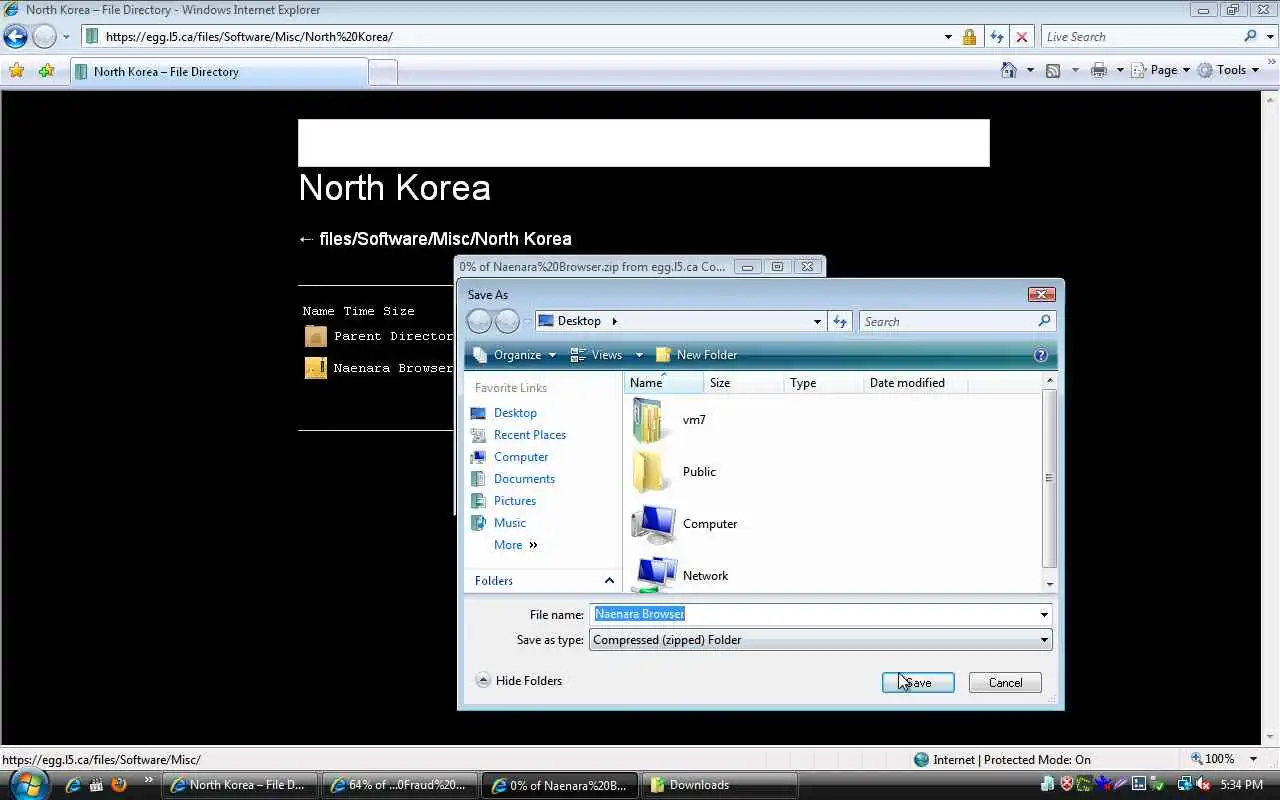Switch to 64% of Fraud download taskbar item
This screenshot has width=1280, height=800.
402,785
